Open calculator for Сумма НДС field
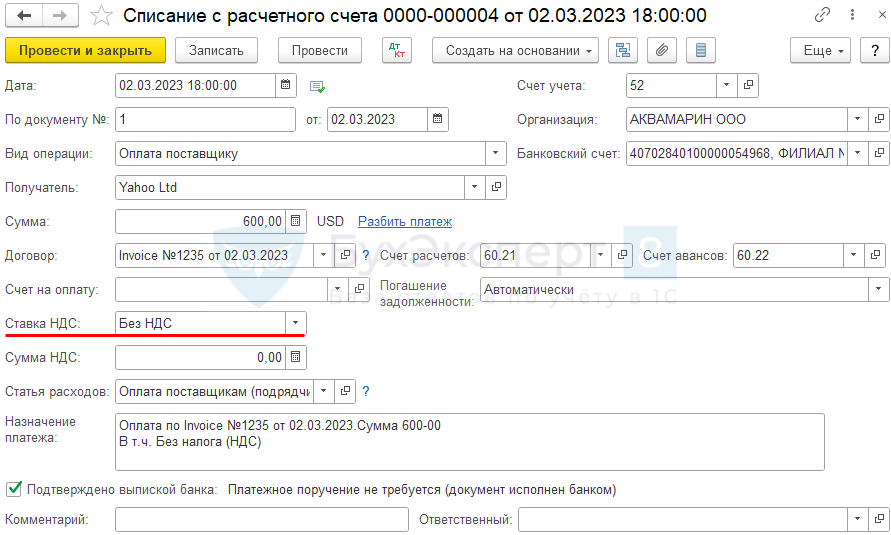Screen dimensions: 891x535 (295, 357)
